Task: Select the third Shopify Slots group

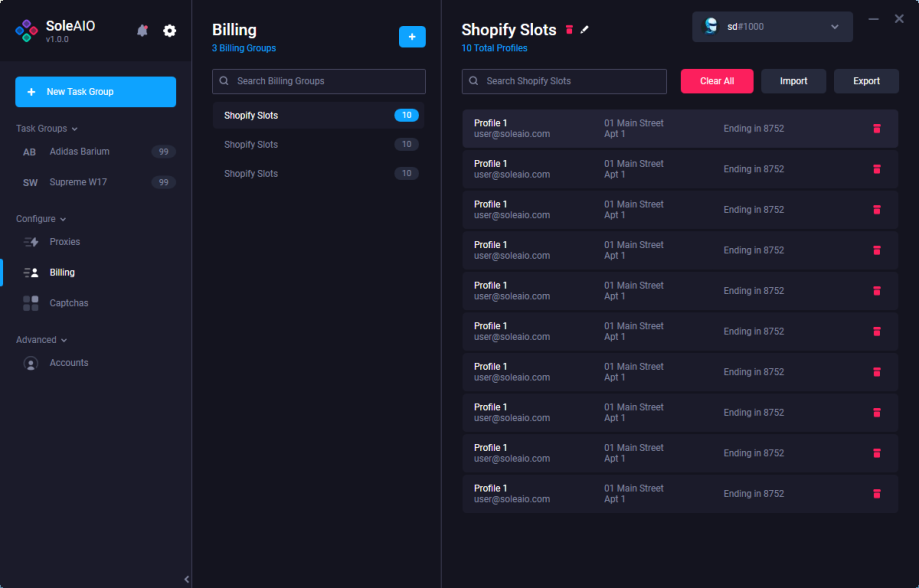Action: [319, 174]
